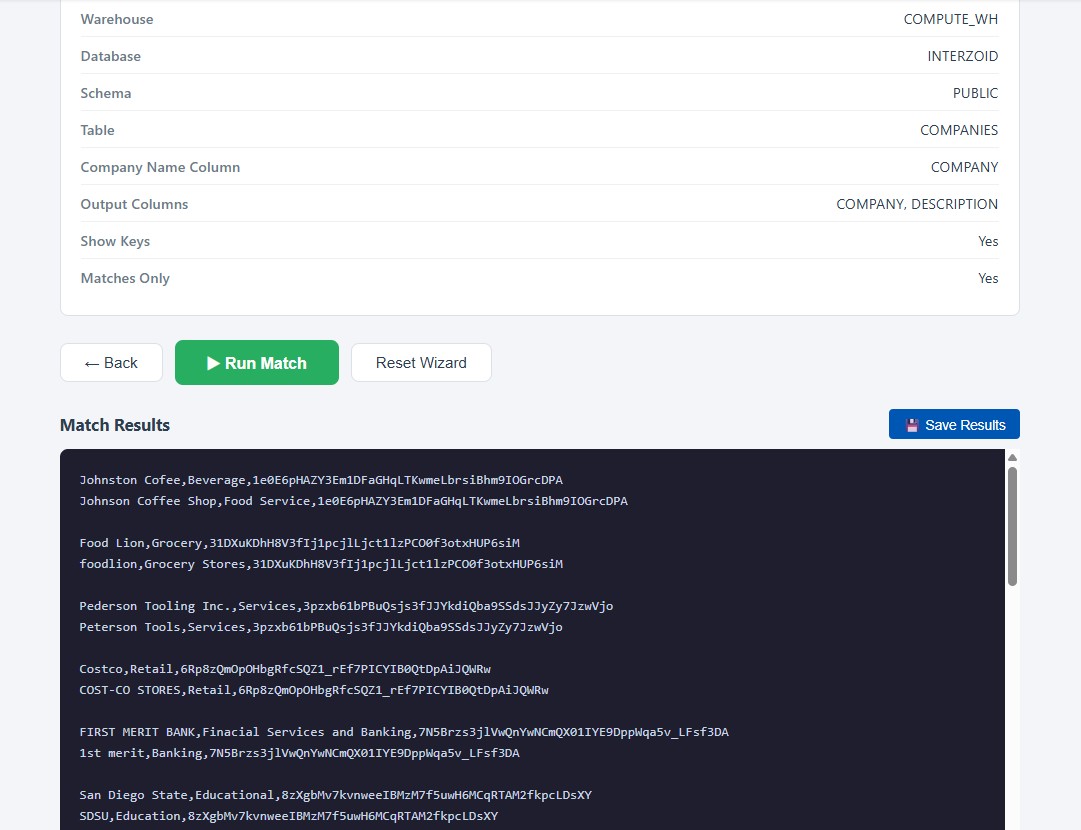The width and height of the screenshot is (1081, 830).
Task: Click the Costco,Retail result line
Action: 285,669
